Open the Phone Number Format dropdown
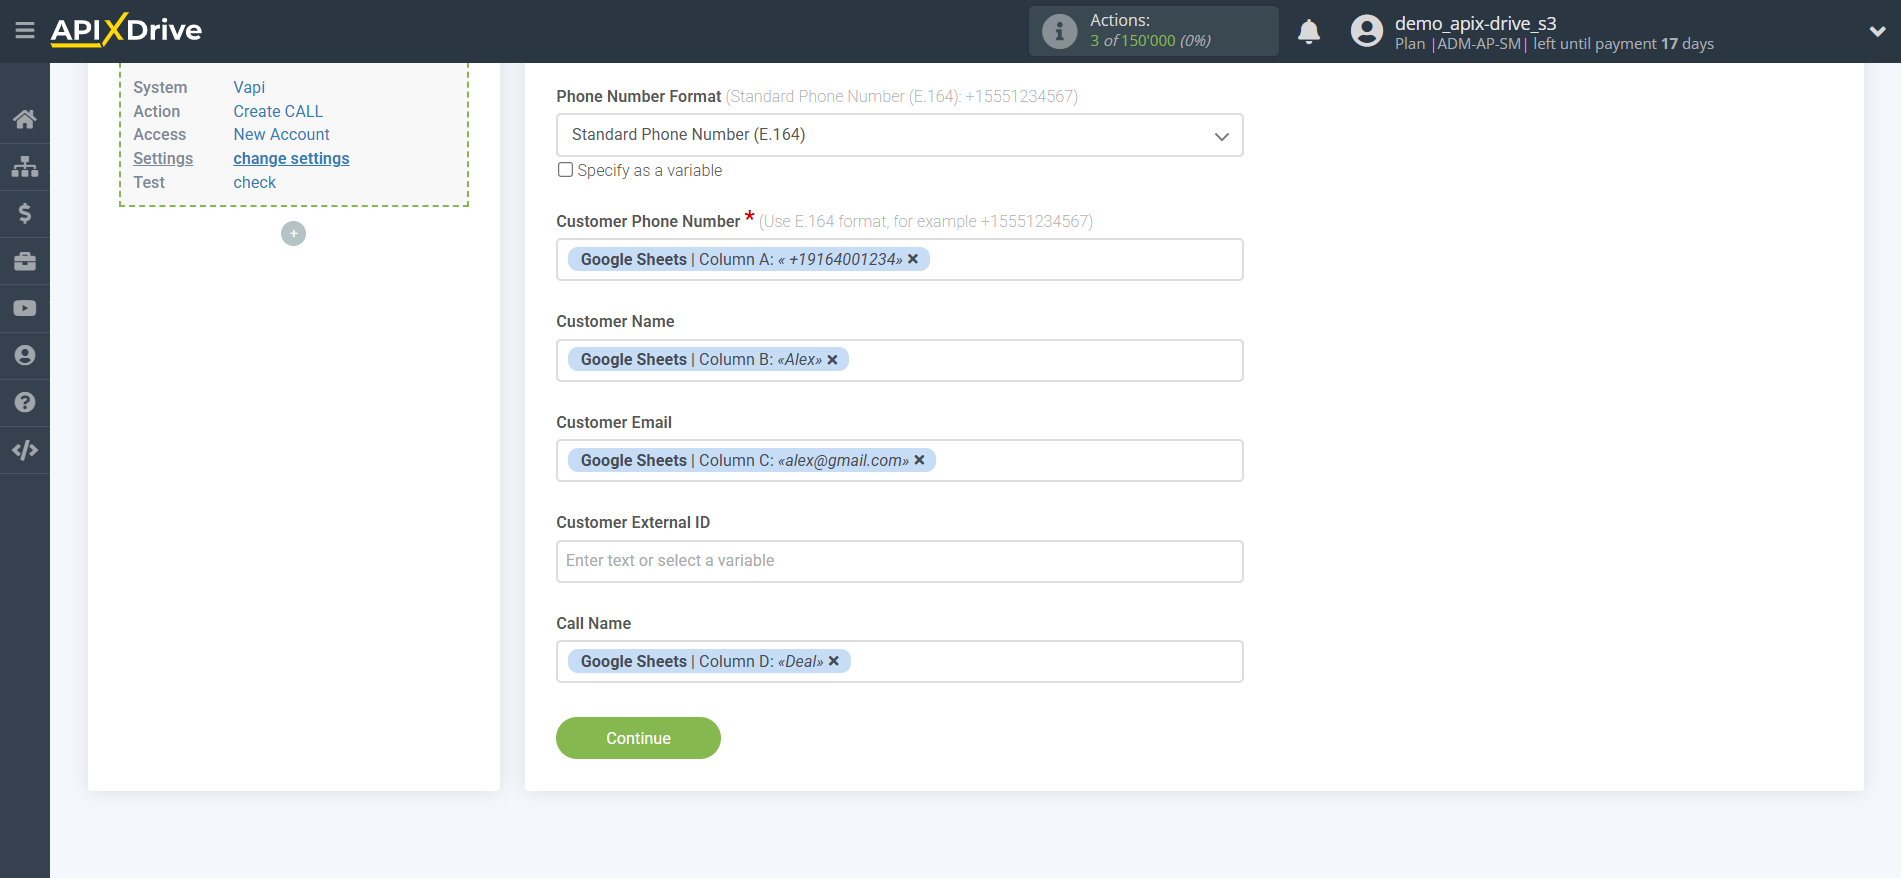Viewport: 1901px width, 878px height. click(x=899, y=135)
